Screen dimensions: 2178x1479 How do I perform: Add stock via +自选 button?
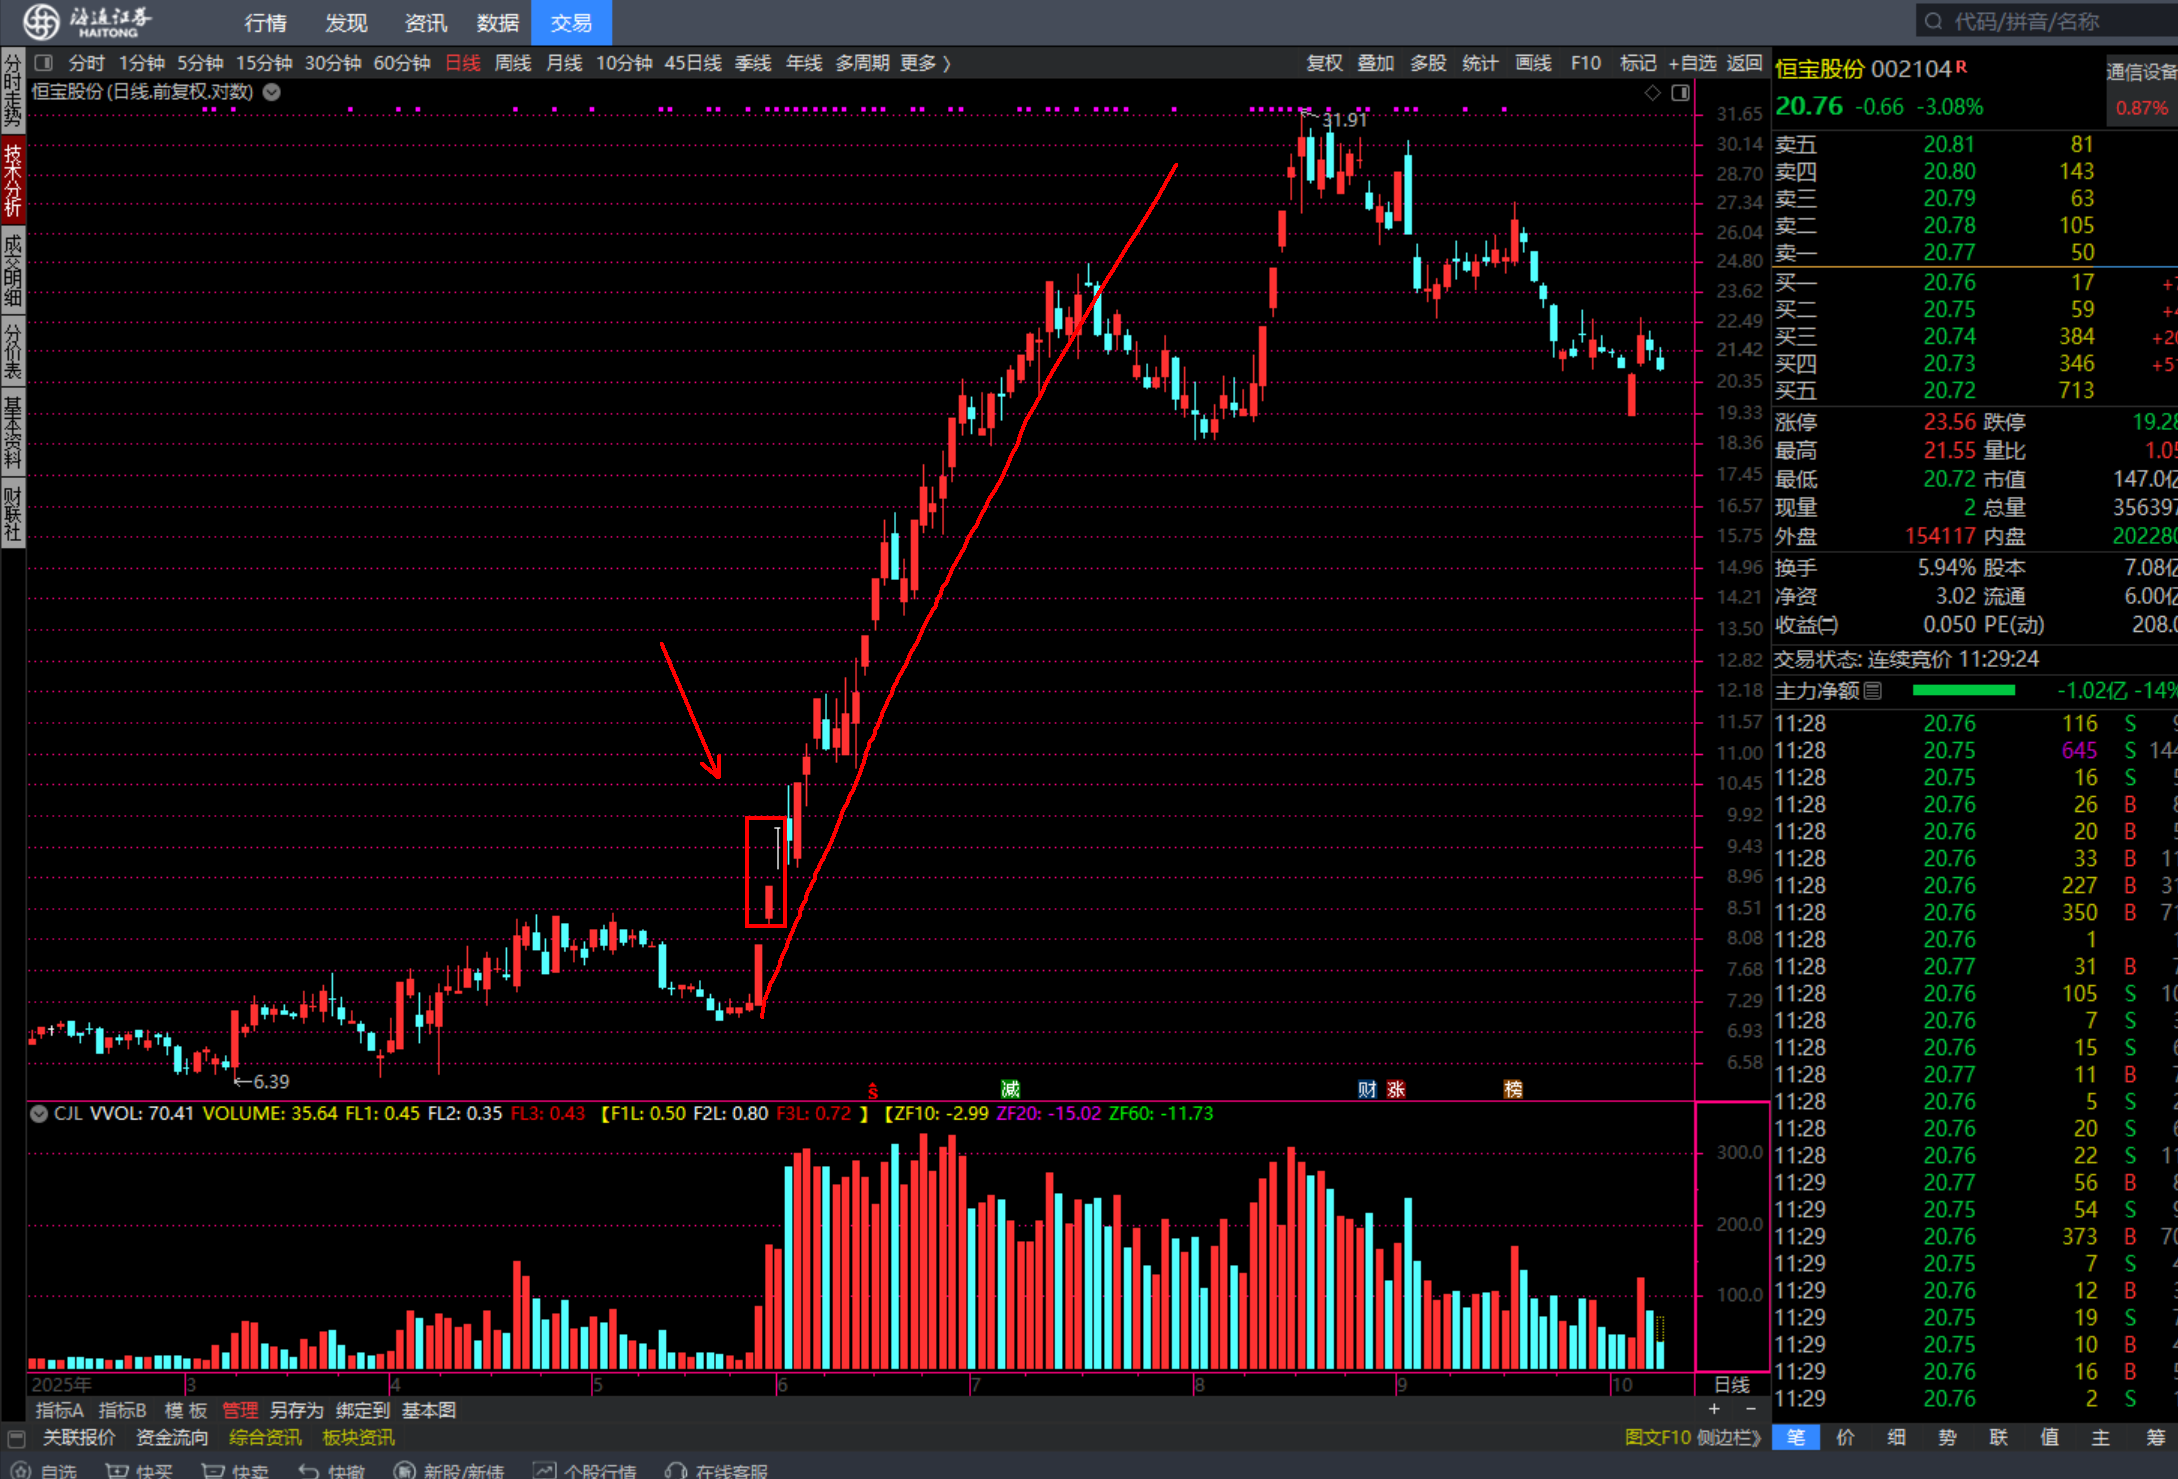[1691, 63]
